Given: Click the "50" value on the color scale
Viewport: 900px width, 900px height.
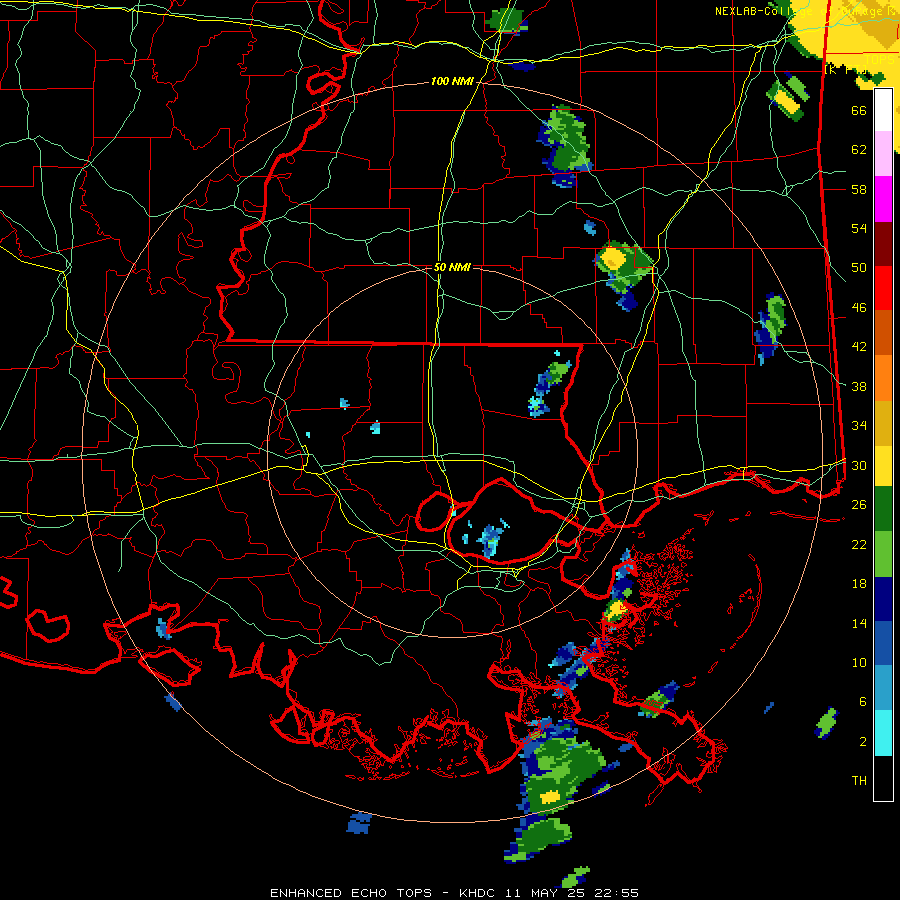Looking at the screenshot, I should click(859, 268).
